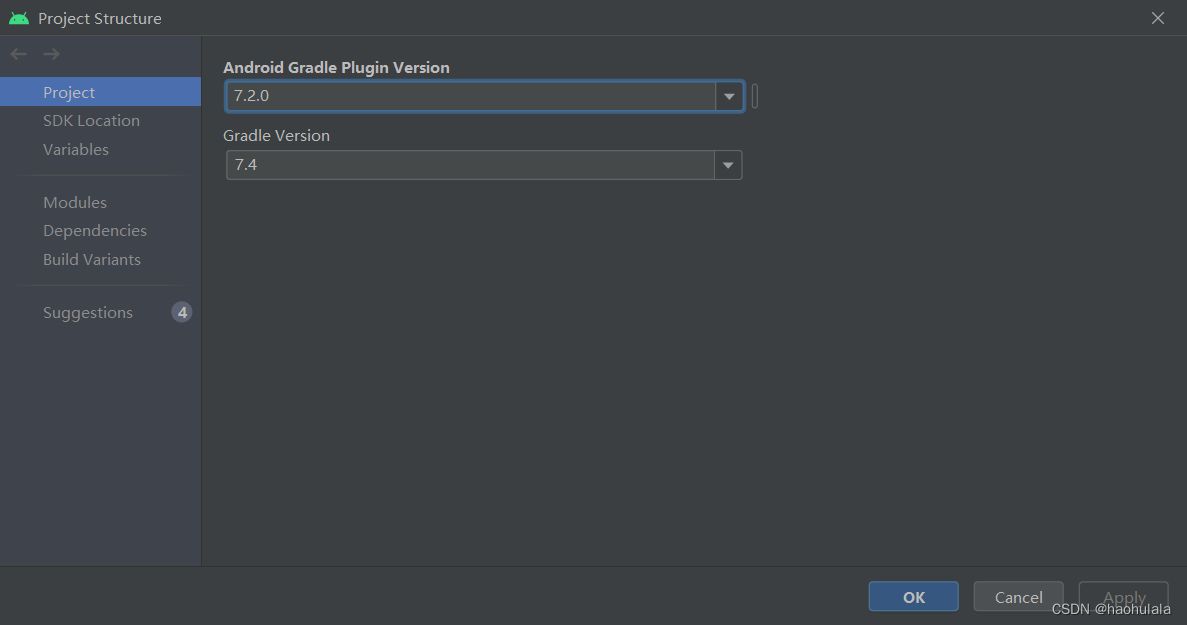1187x625 pixels.
Task: Click the Android Gradle Plugin Version text field
Action: click(x=470, y=96)
